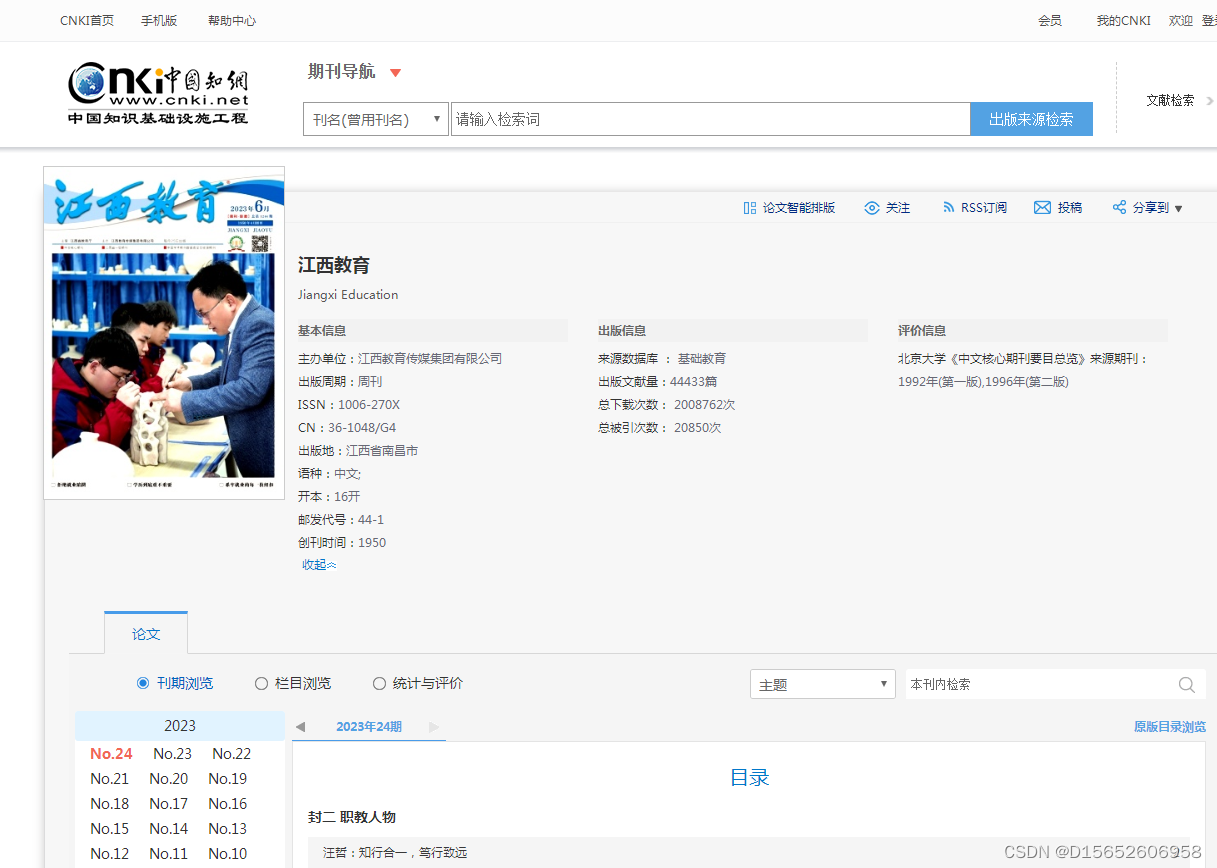Go to next issue arrow

pyautogui.click(x=434, y=727)
